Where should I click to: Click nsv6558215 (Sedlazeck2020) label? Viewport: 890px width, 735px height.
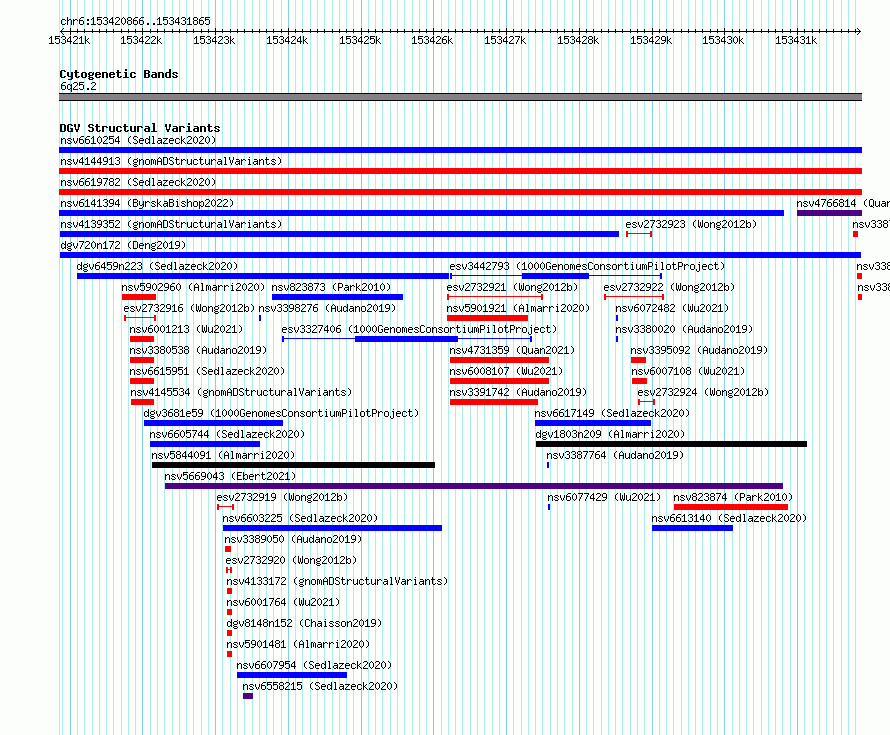coord(320,686)
